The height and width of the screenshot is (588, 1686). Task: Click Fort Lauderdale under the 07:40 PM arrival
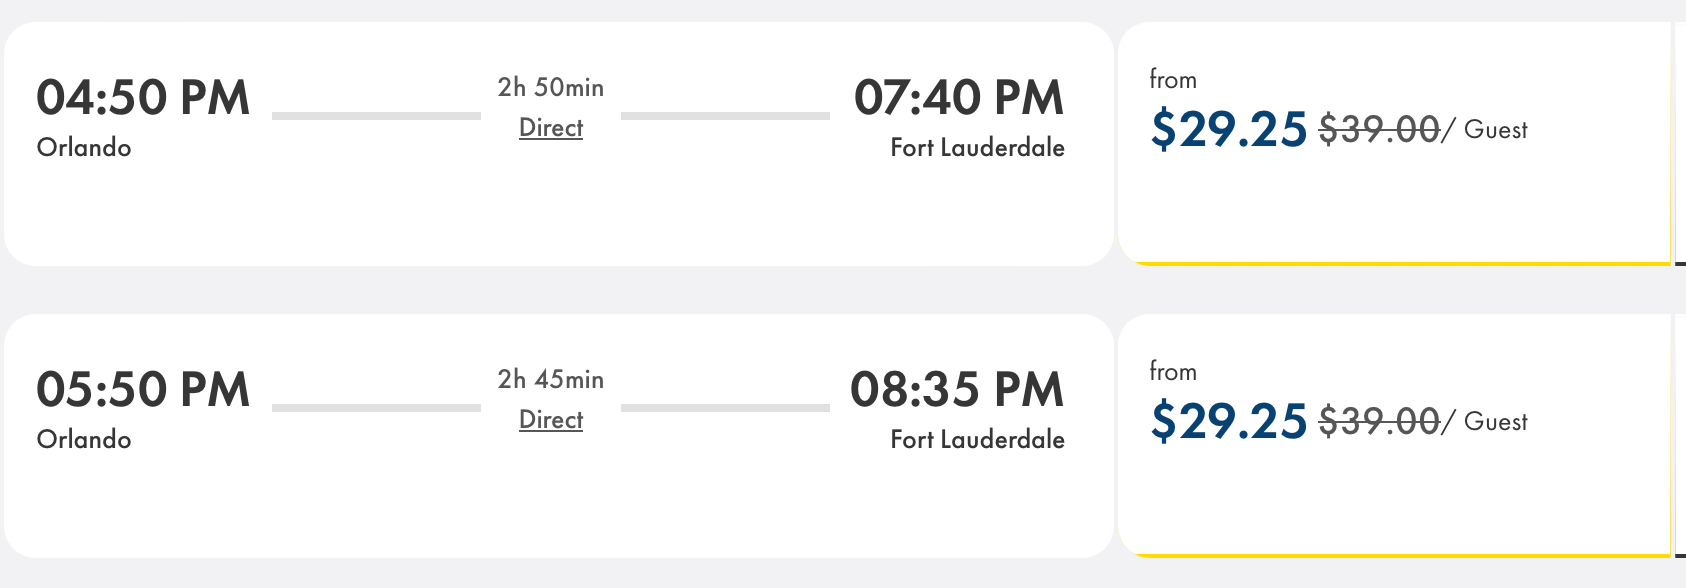tap(977, 148)
